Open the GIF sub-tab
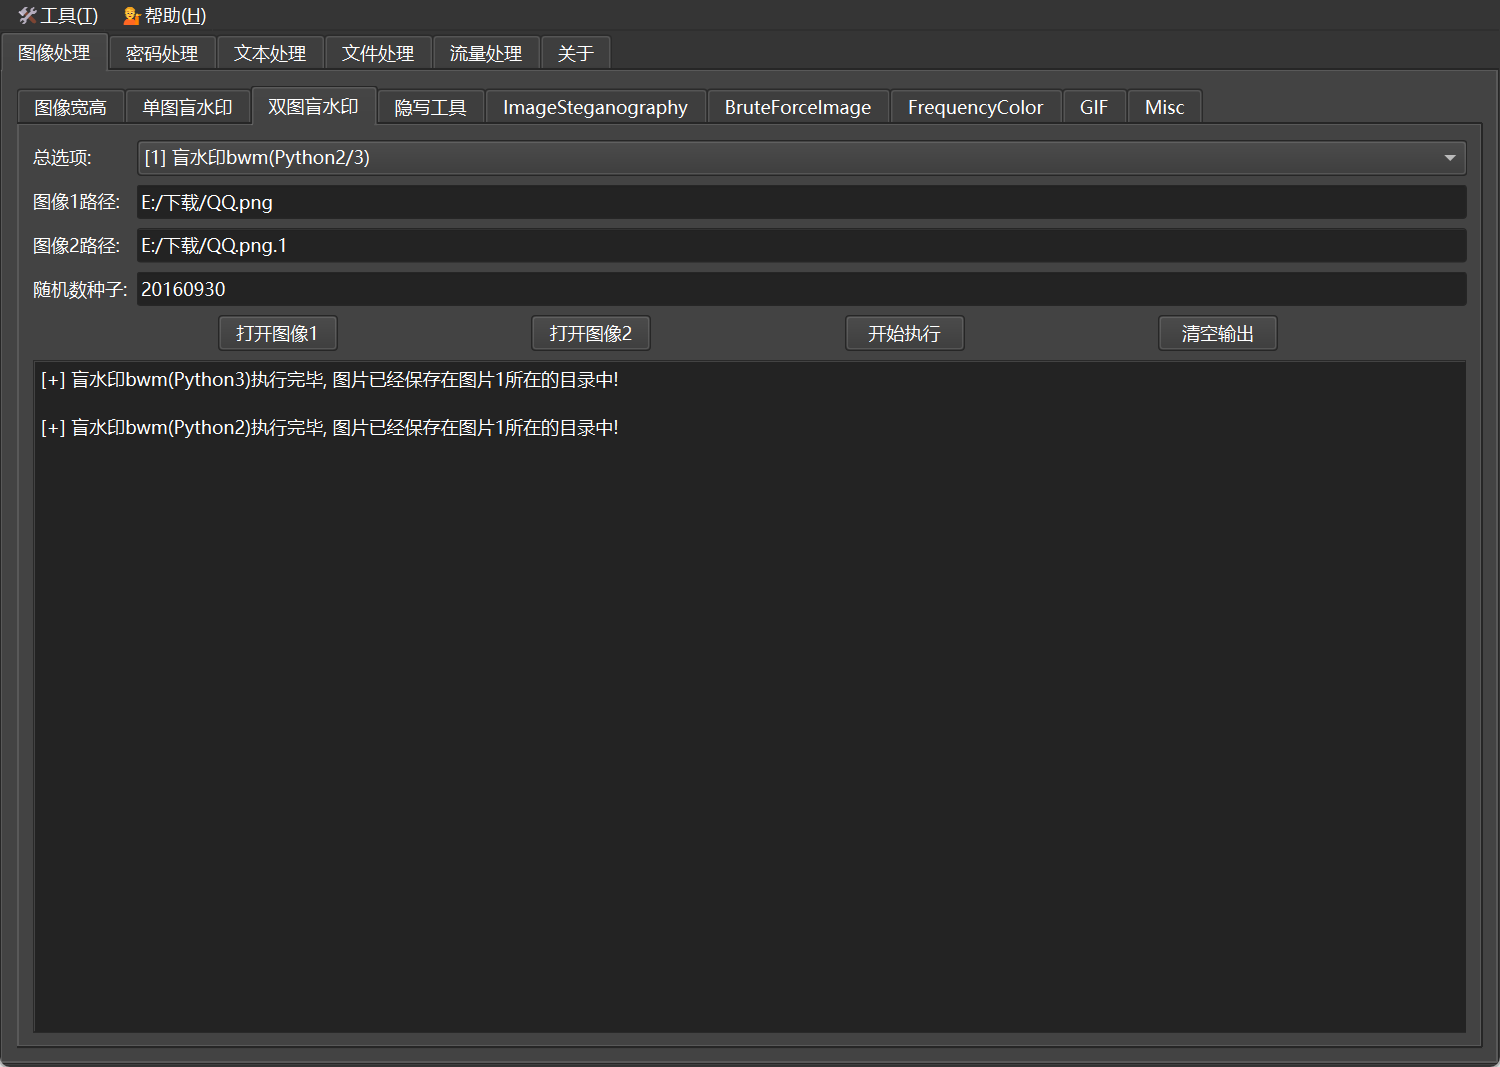The image size is (1500, 1067). [x=1094, y=107]
